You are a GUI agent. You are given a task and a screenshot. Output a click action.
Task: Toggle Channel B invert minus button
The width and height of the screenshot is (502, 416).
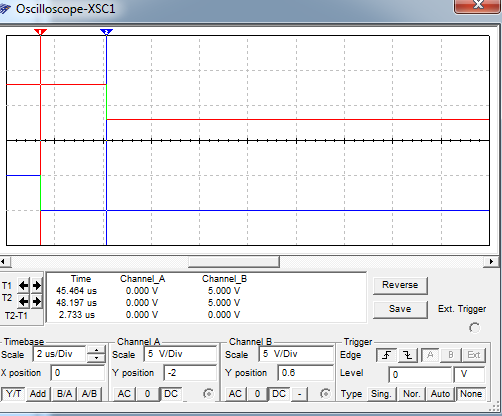click(x=300, y=394)
